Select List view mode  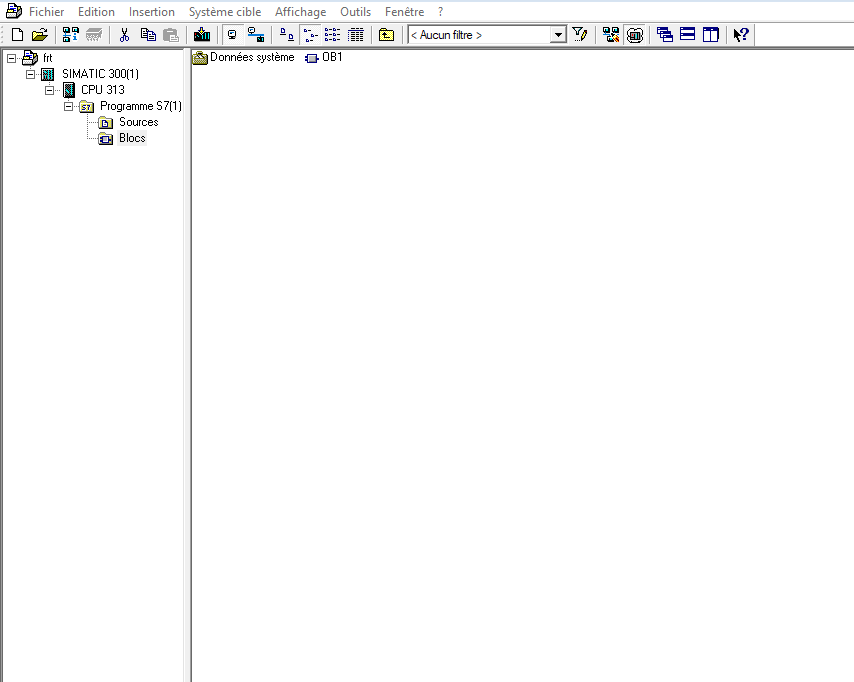(332, 35)
